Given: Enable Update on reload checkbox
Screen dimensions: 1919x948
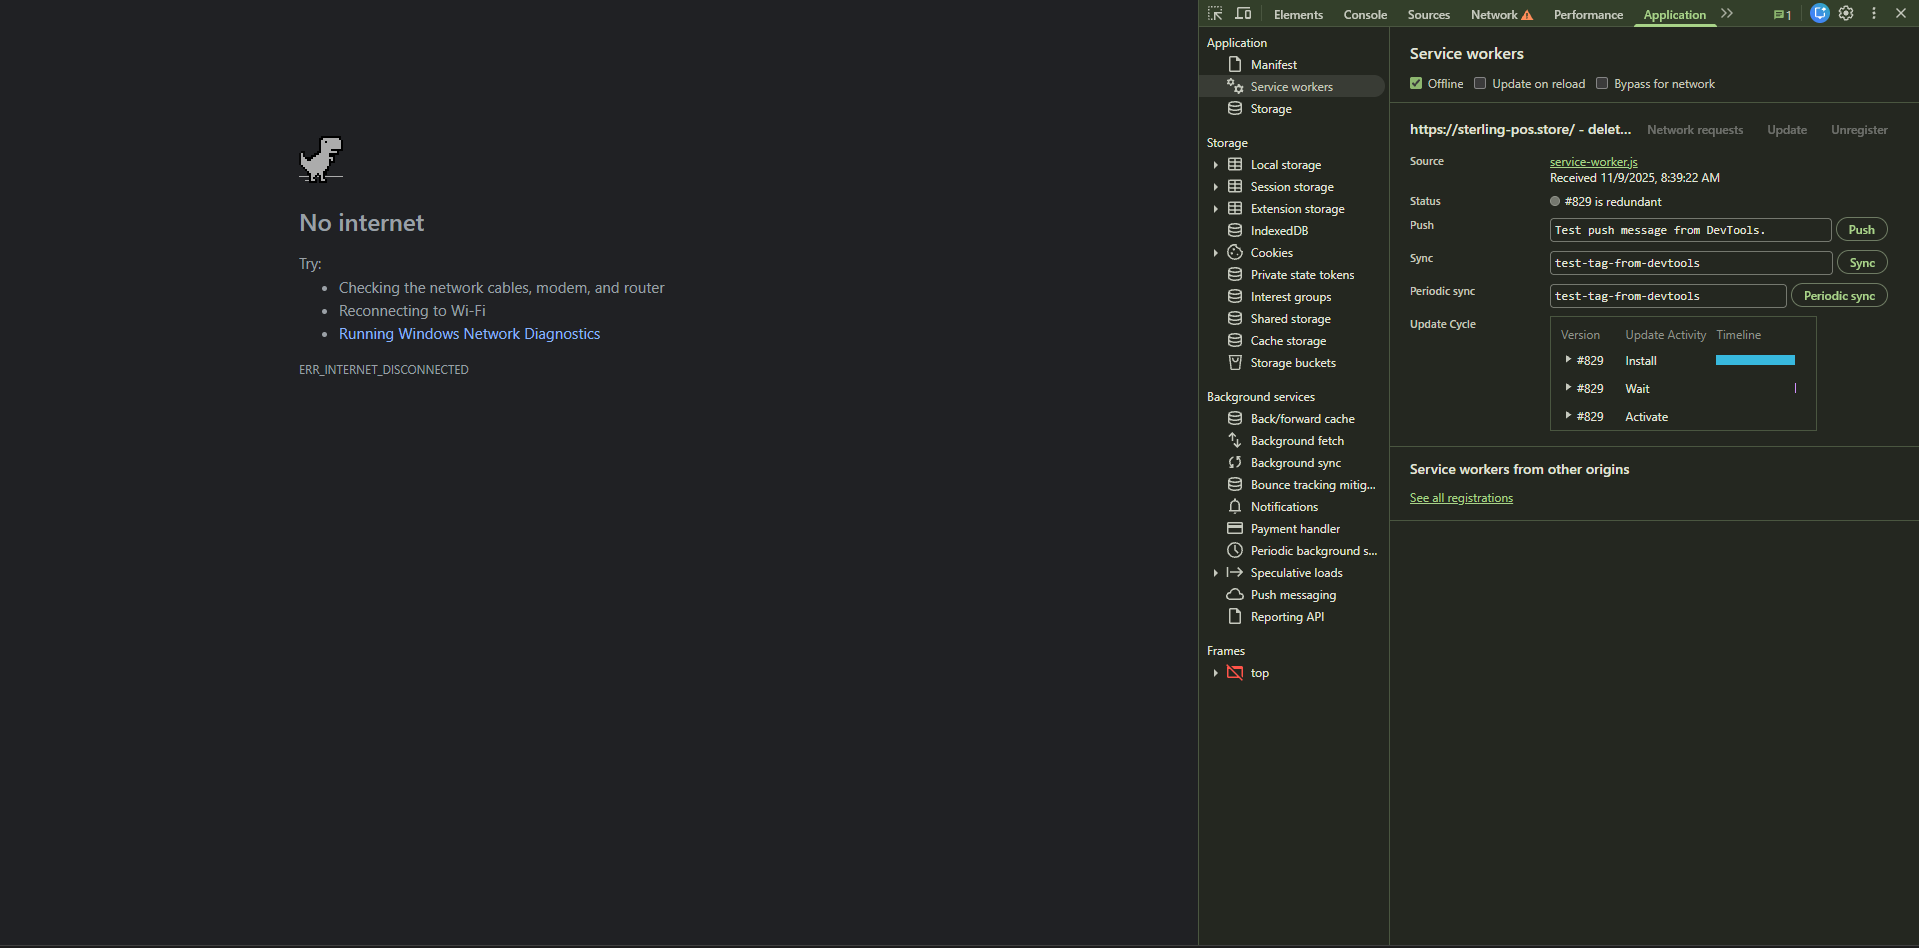Looking at the screenshot, I should 1480,84.
